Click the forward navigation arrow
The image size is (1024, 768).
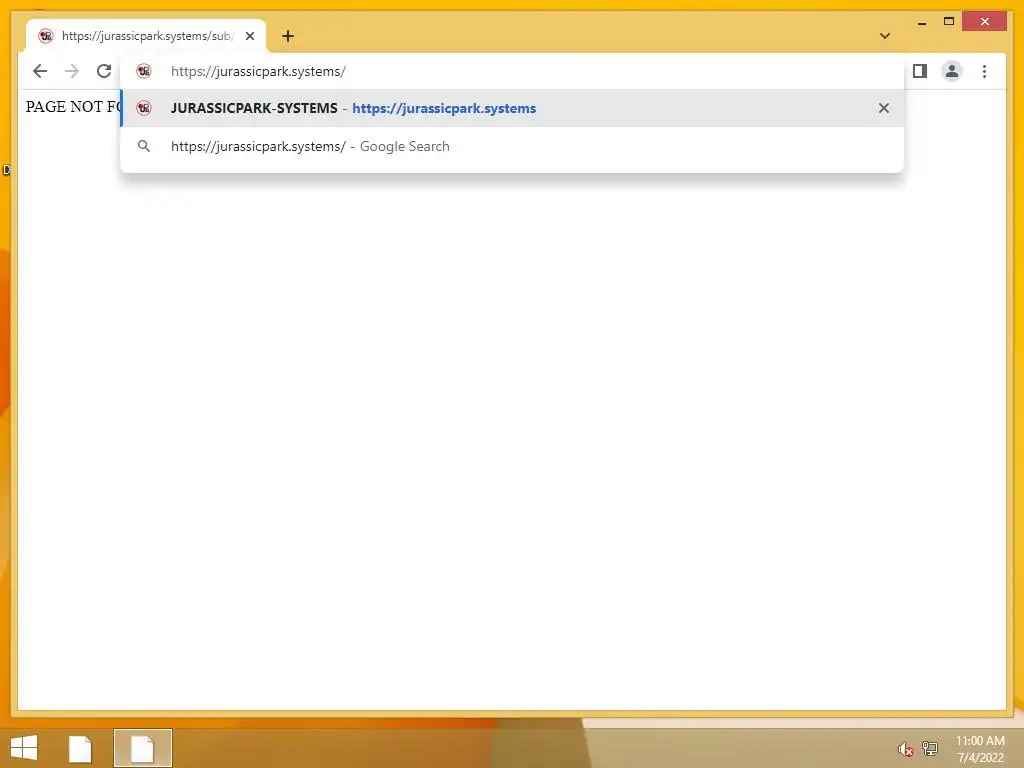tap(72, 71)
